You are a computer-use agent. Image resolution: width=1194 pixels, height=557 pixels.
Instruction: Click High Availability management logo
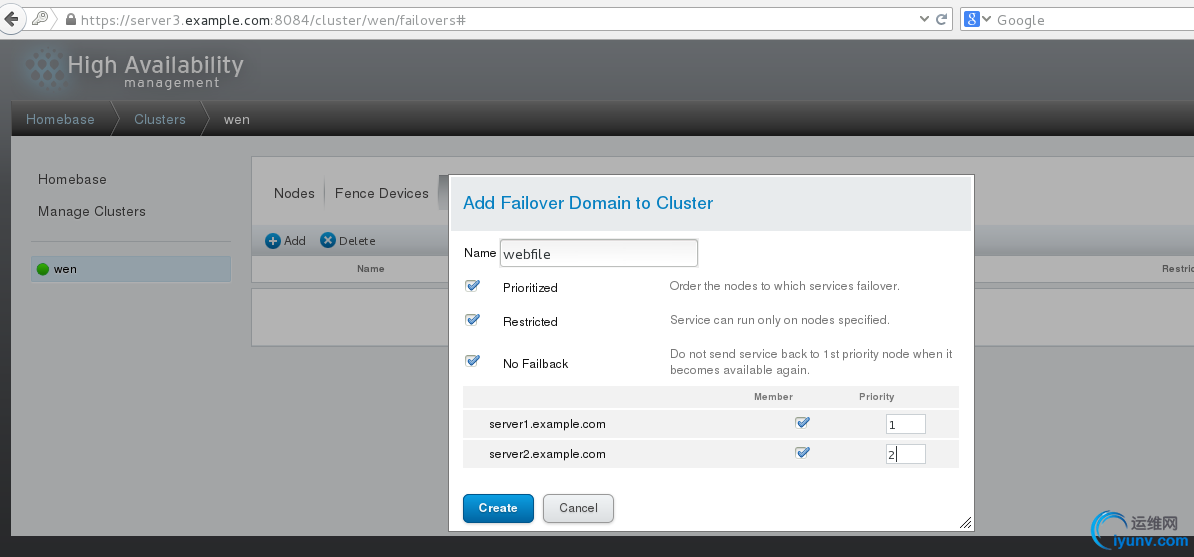click(x=134, y=70)
